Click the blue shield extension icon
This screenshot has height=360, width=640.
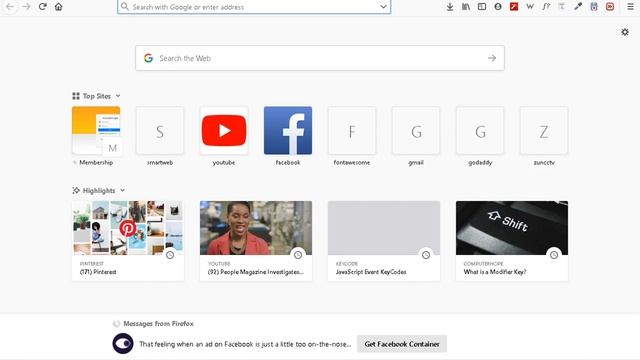[x=594, y=7]
